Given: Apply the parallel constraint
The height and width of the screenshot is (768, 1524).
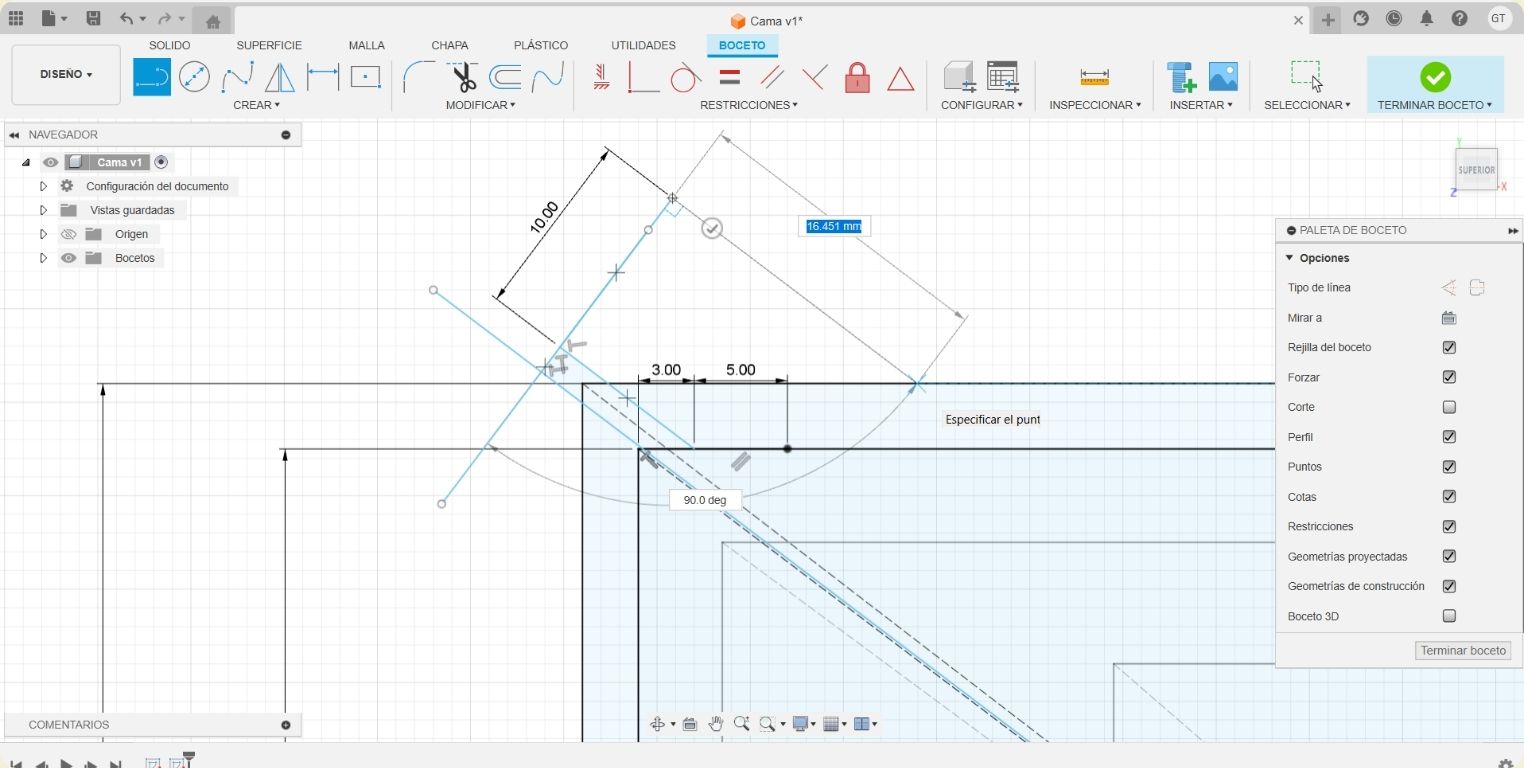Looking at the screenshot, I should pos(771,77).
